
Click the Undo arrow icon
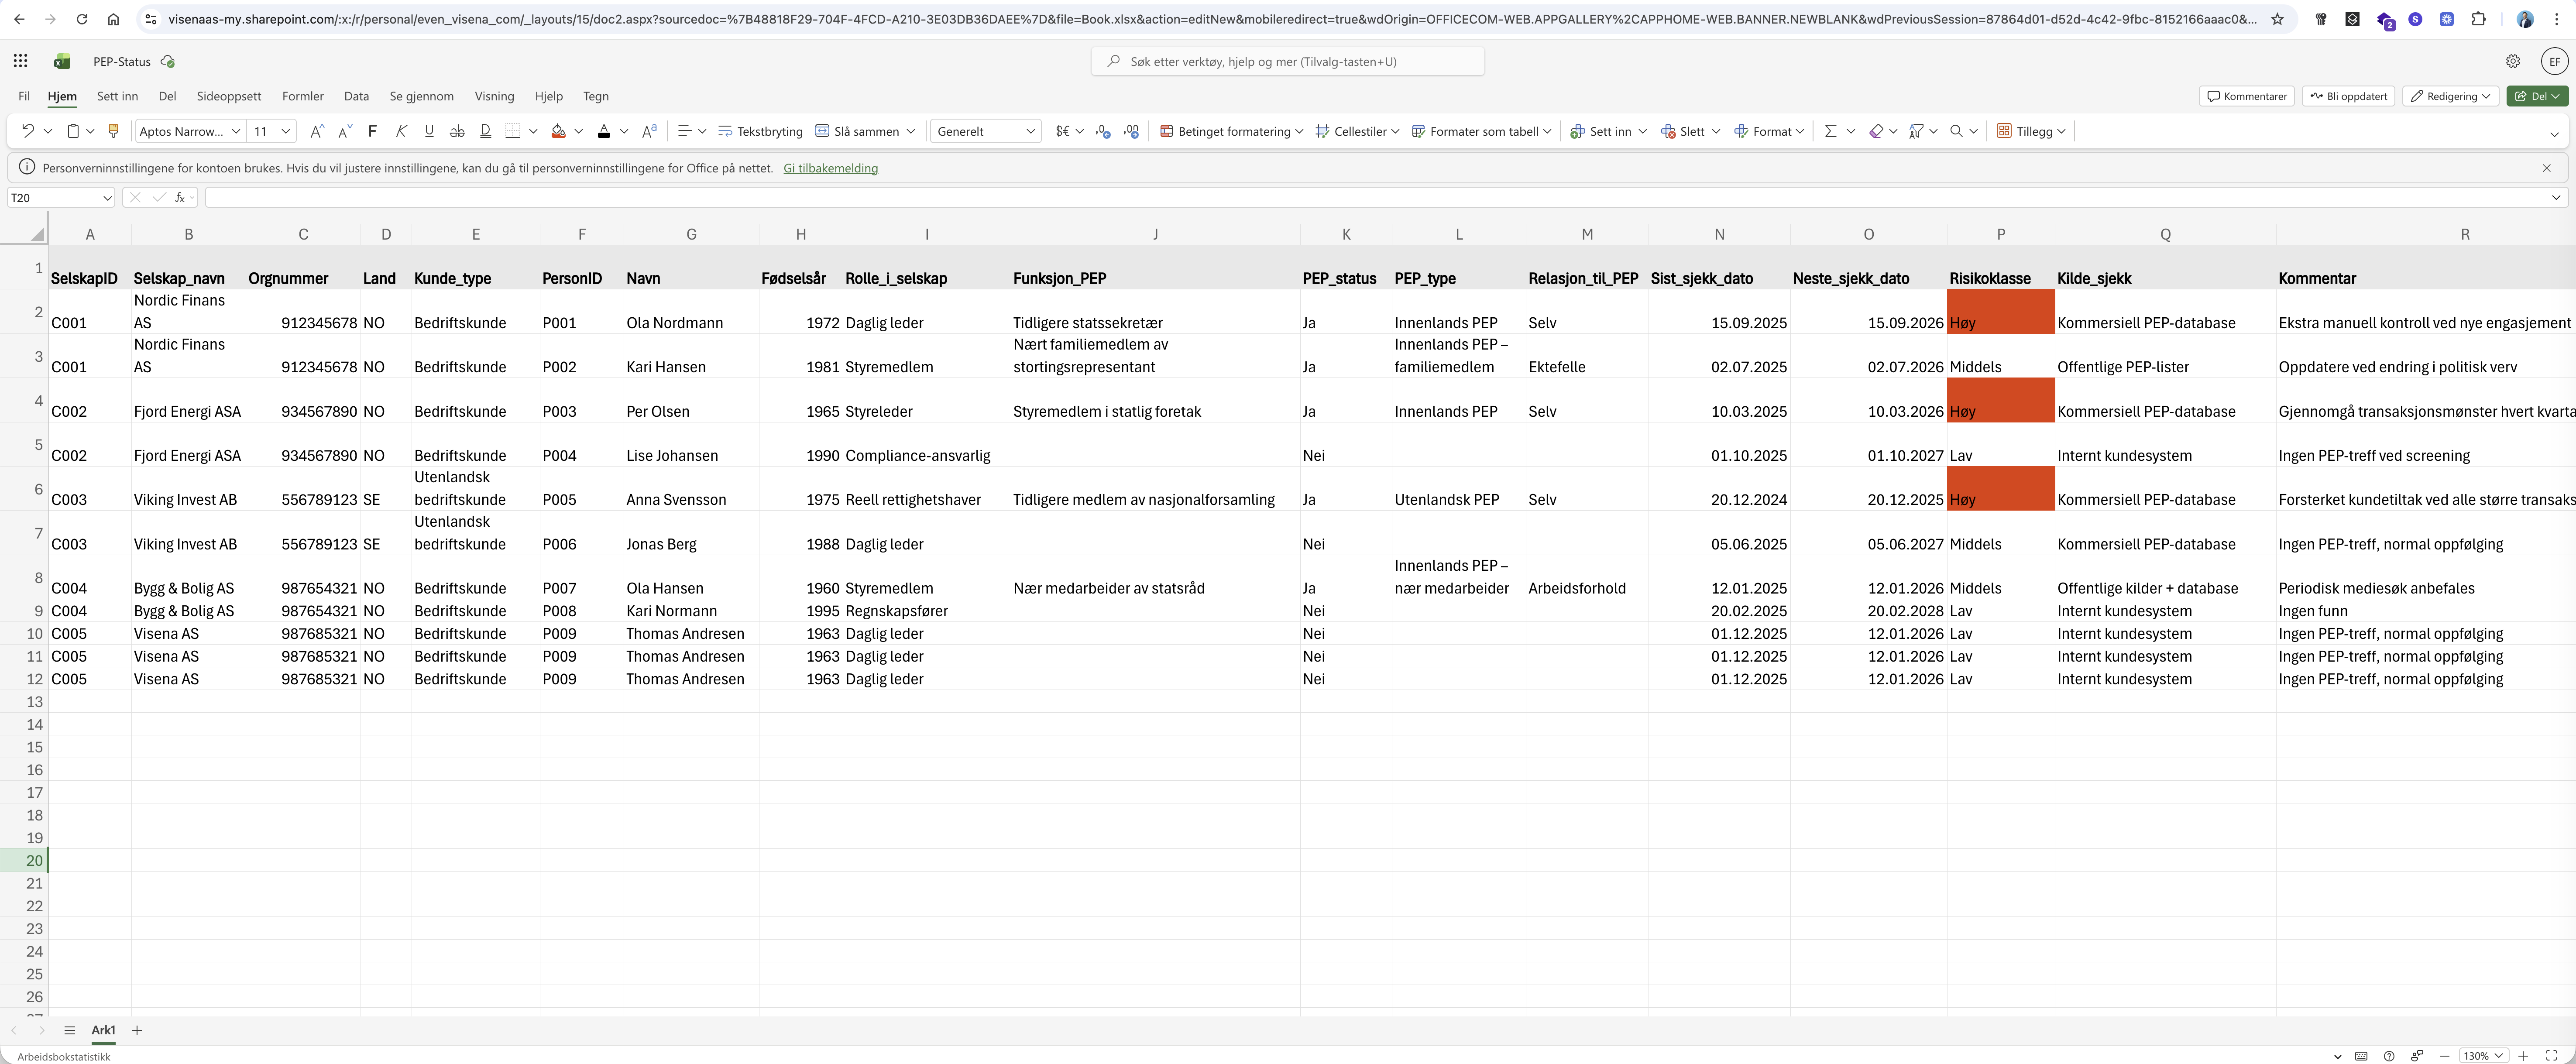tap(27, 131)
